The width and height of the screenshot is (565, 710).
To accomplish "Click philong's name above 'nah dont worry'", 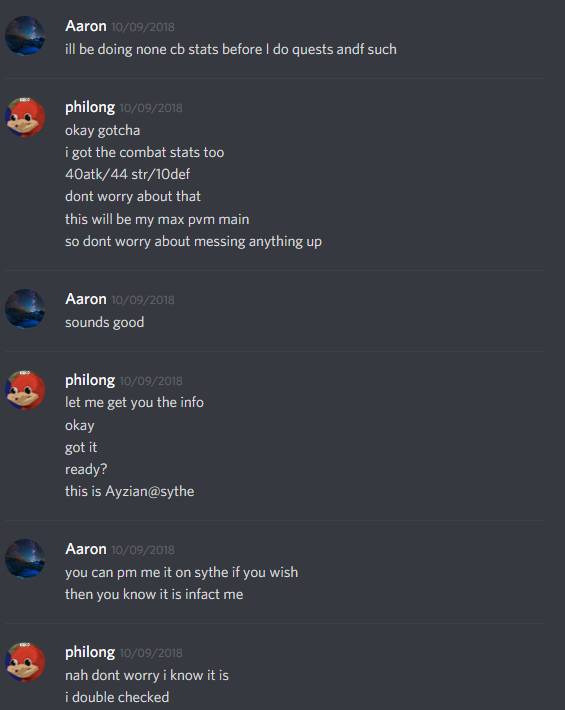I will [90, 652].
